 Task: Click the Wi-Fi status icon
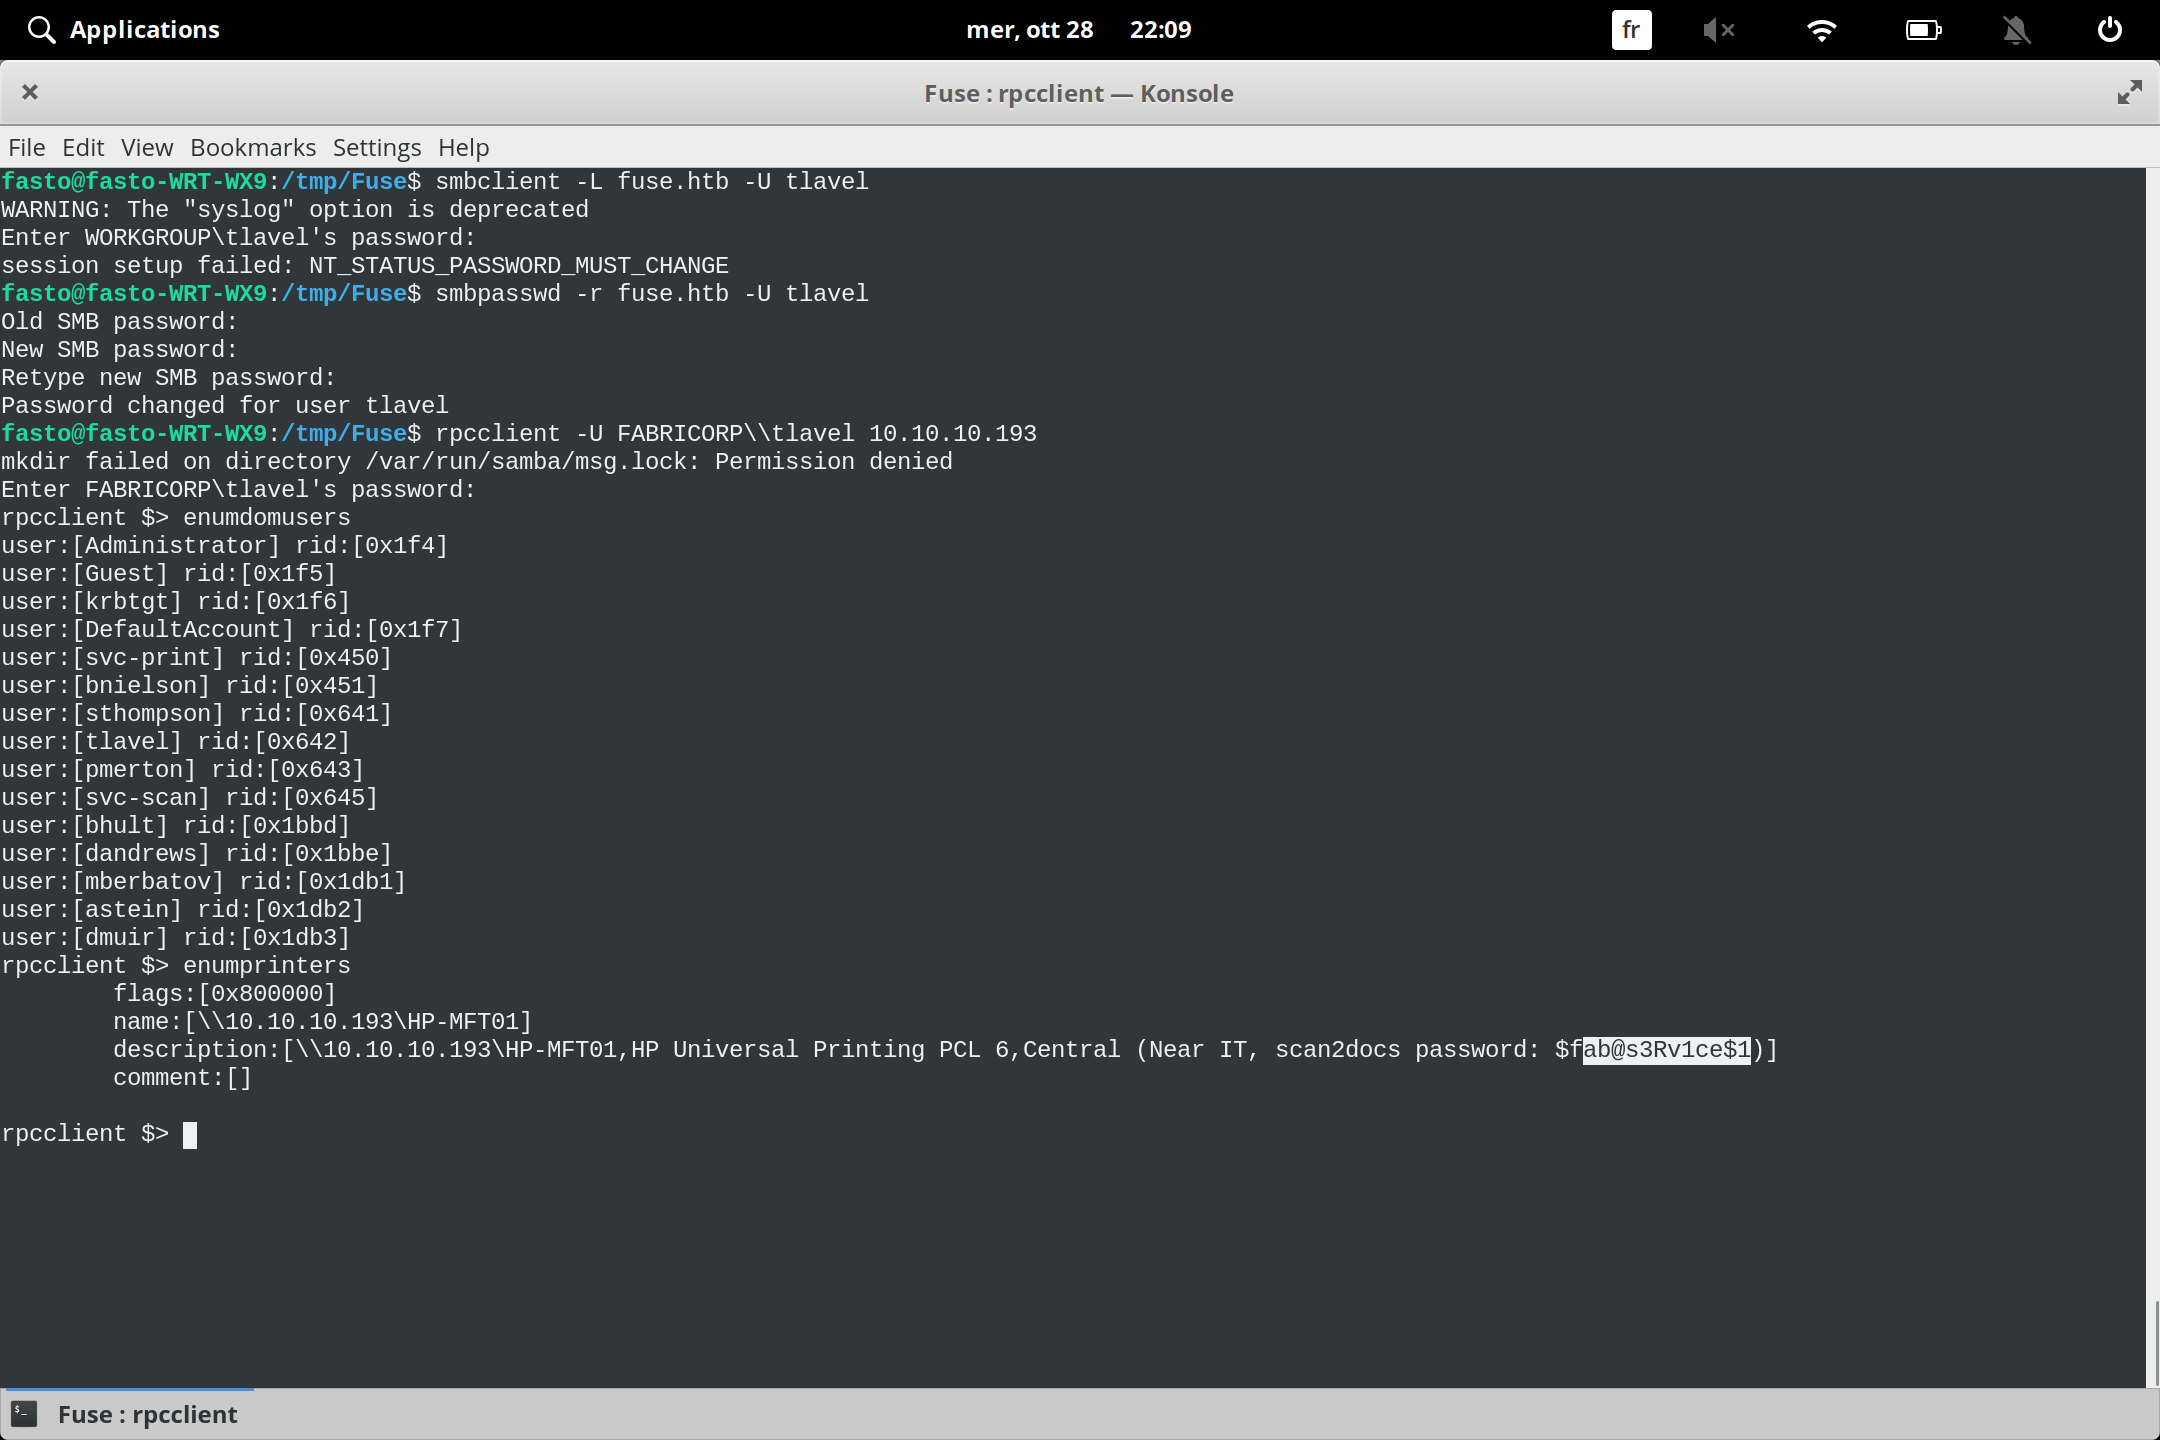point(1822,29)
